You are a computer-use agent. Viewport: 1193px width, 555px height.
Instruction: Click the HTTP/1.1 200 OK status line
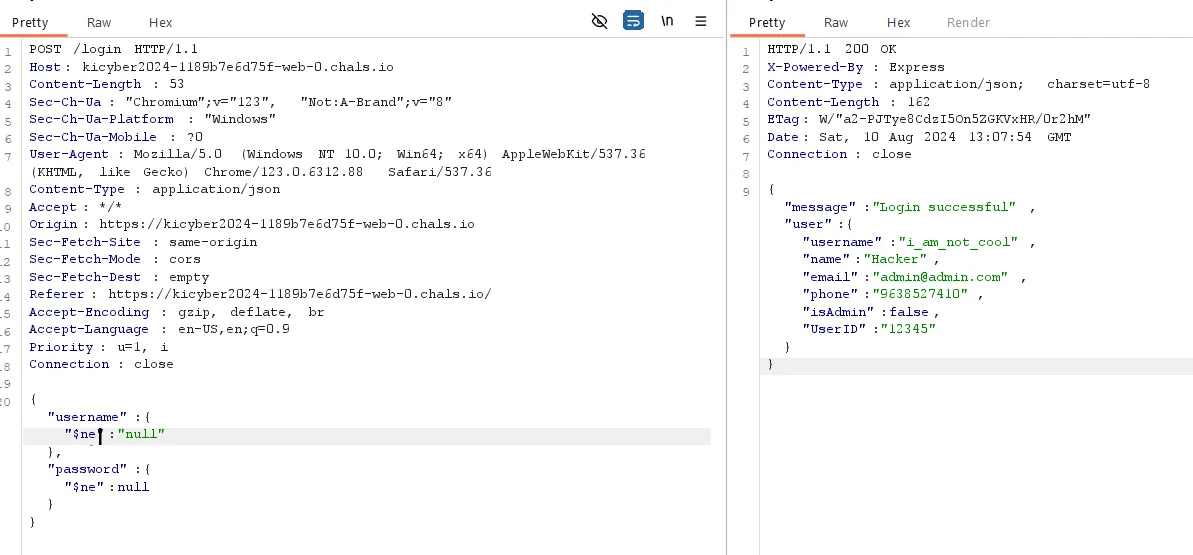point(832,49)
